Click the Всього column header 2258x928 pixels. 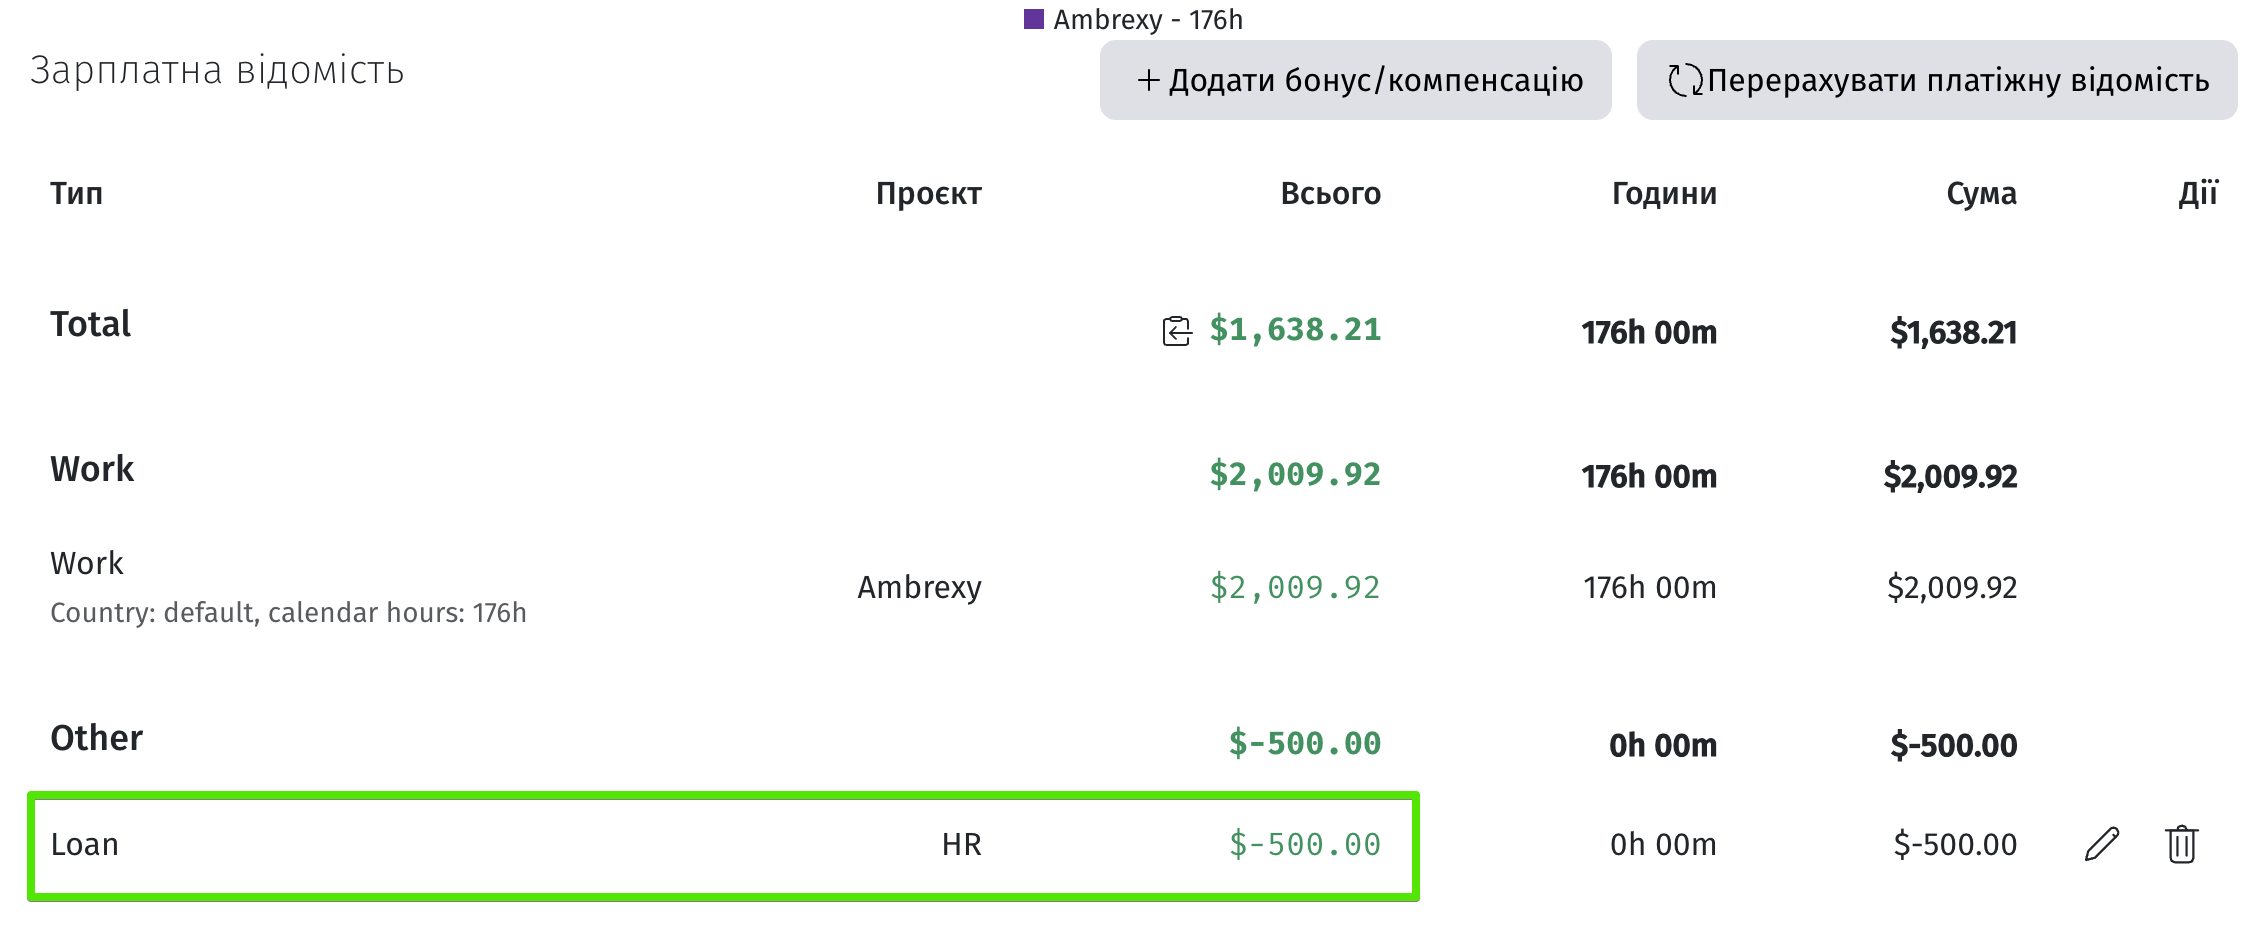point(1330,193)
